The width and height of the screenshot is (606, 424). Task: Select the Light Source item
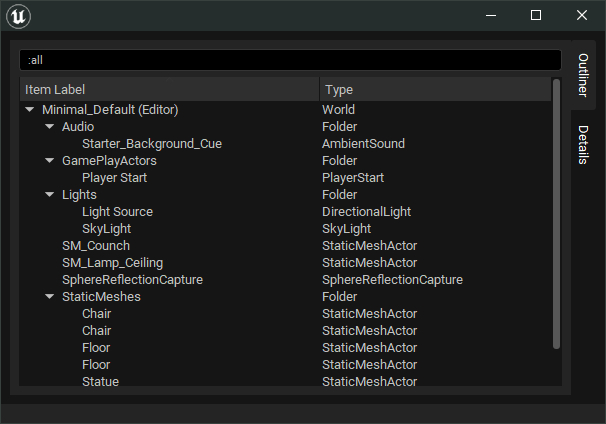pyautogui.click(x=118, y=212)
